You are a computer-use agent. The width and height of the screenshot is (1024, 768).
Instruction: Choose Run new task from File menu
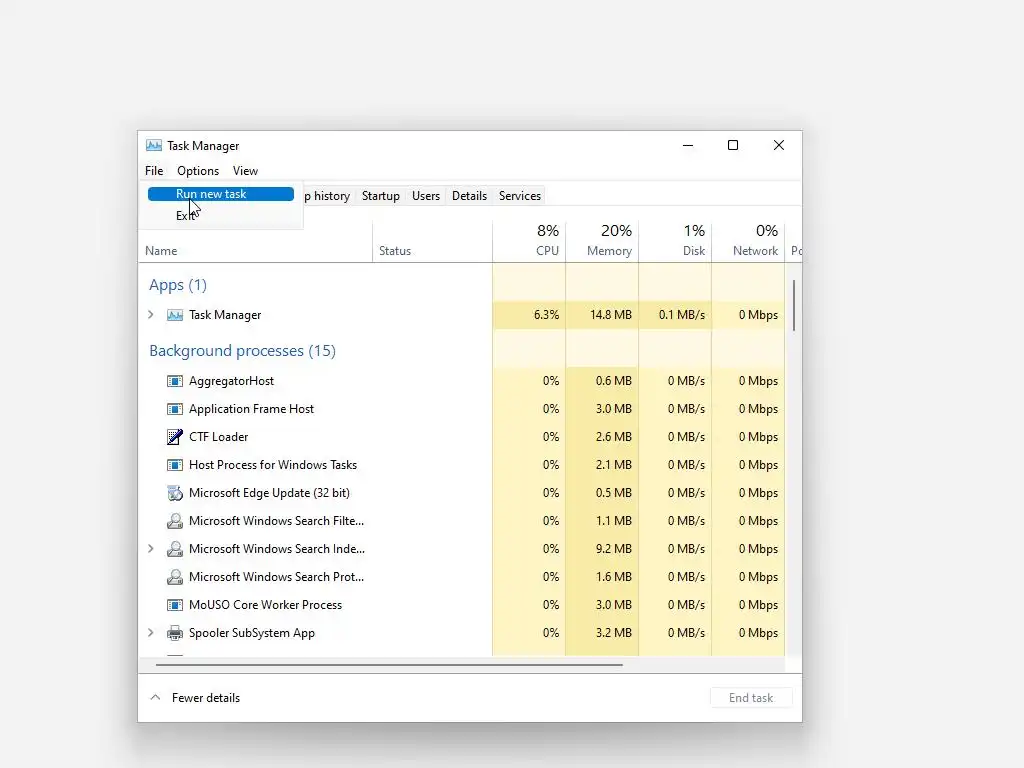221,194
